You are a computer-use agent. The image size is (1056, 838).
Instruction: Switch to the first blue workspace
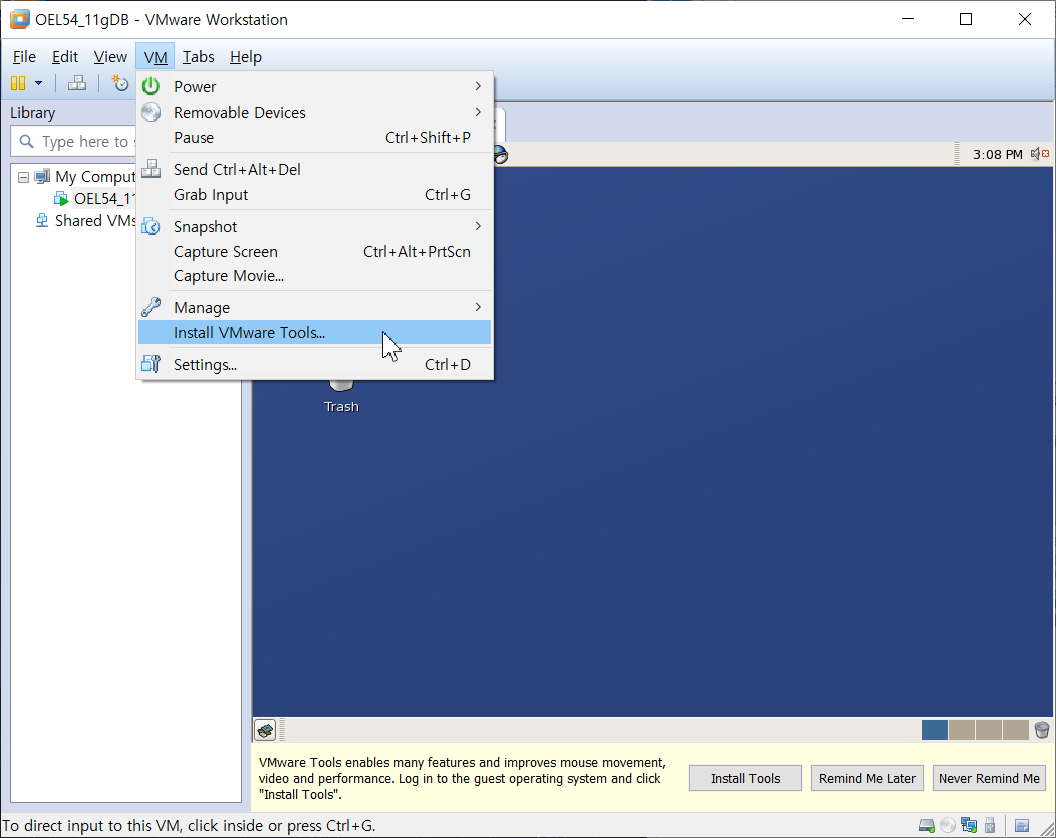click(x=935, y=730)
